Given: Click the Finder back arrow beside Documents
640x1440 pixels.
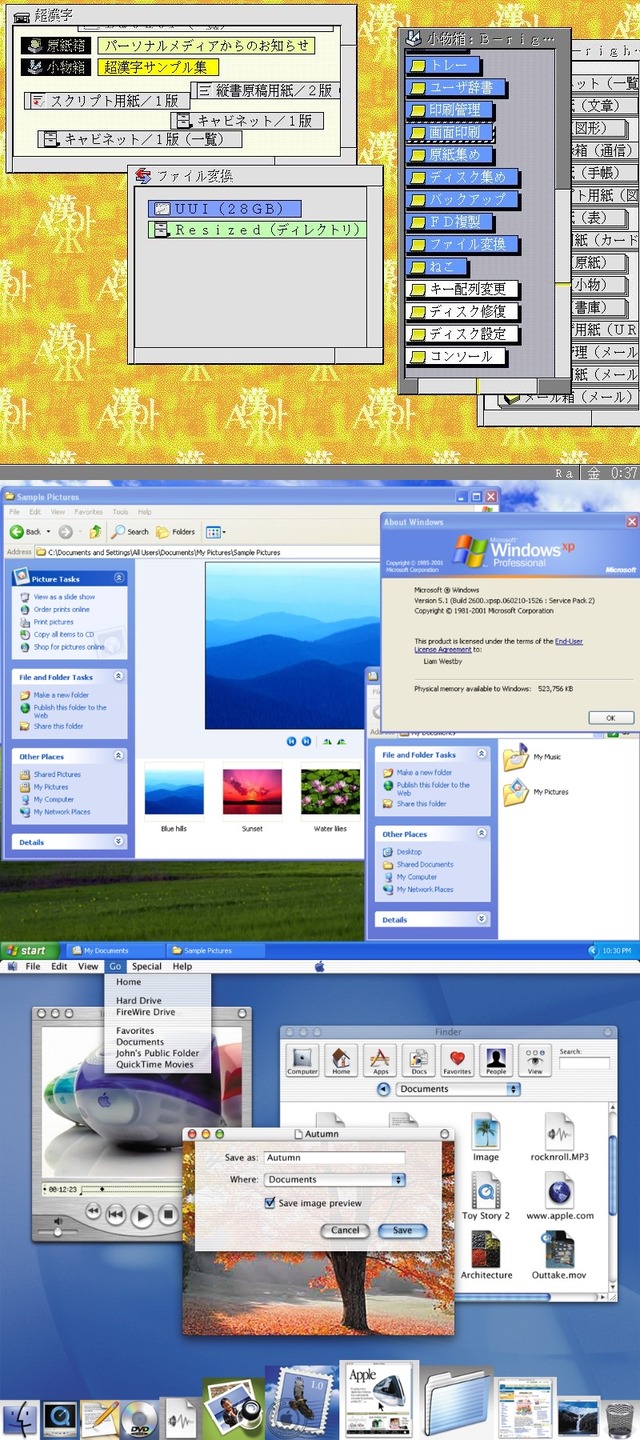Looking at the screenshot, I should pos(383,1089).
